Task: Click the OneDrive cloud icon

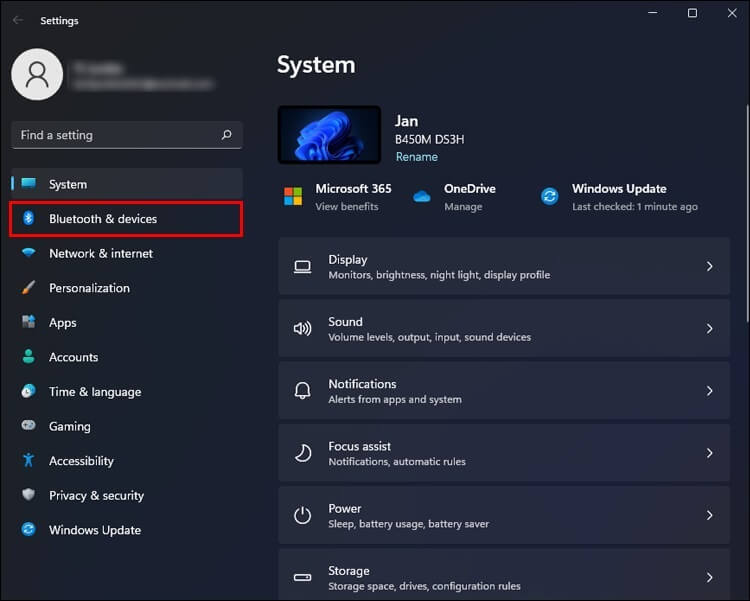Action: click(422, 197)
